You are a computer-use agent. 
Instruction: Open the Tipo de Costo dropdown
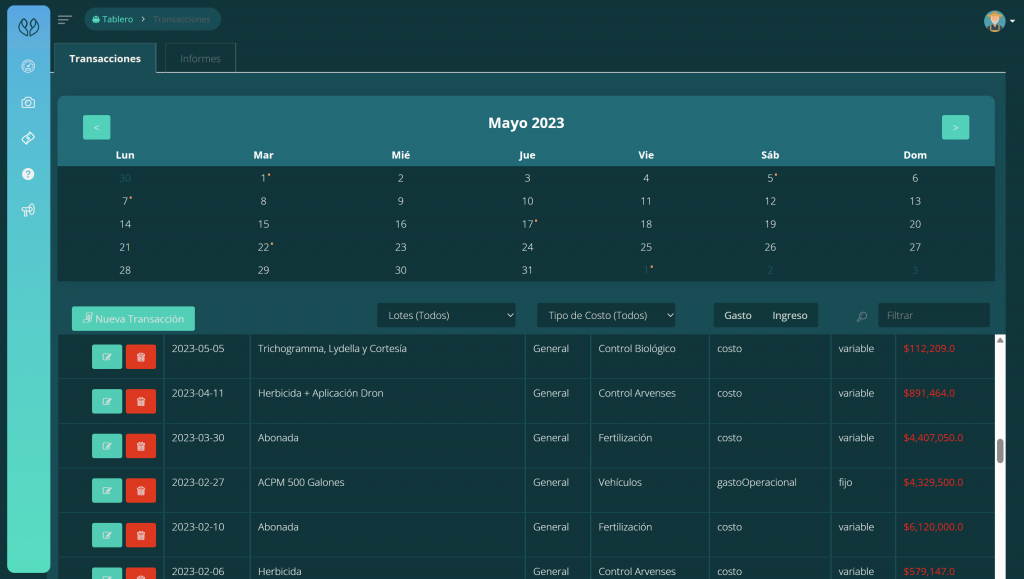[606, 314]
